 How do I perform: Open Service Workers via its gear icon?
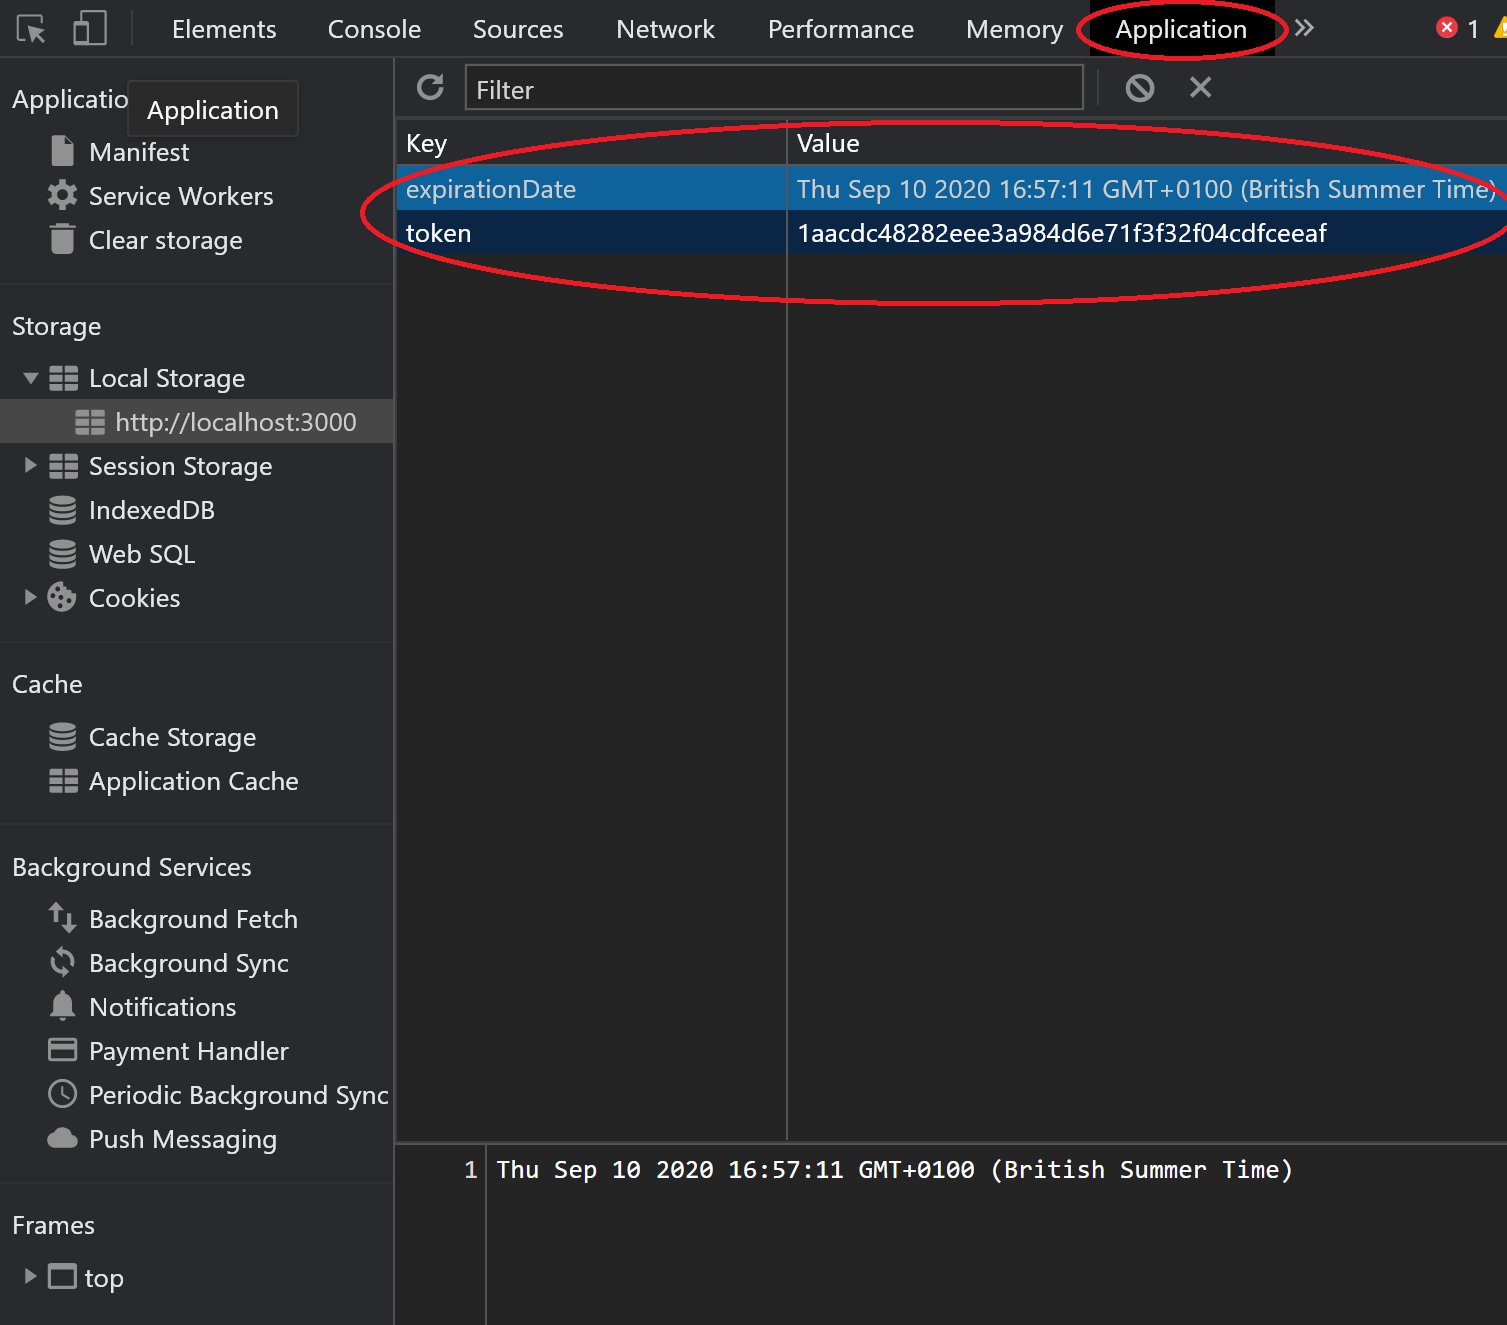(62, 196)
